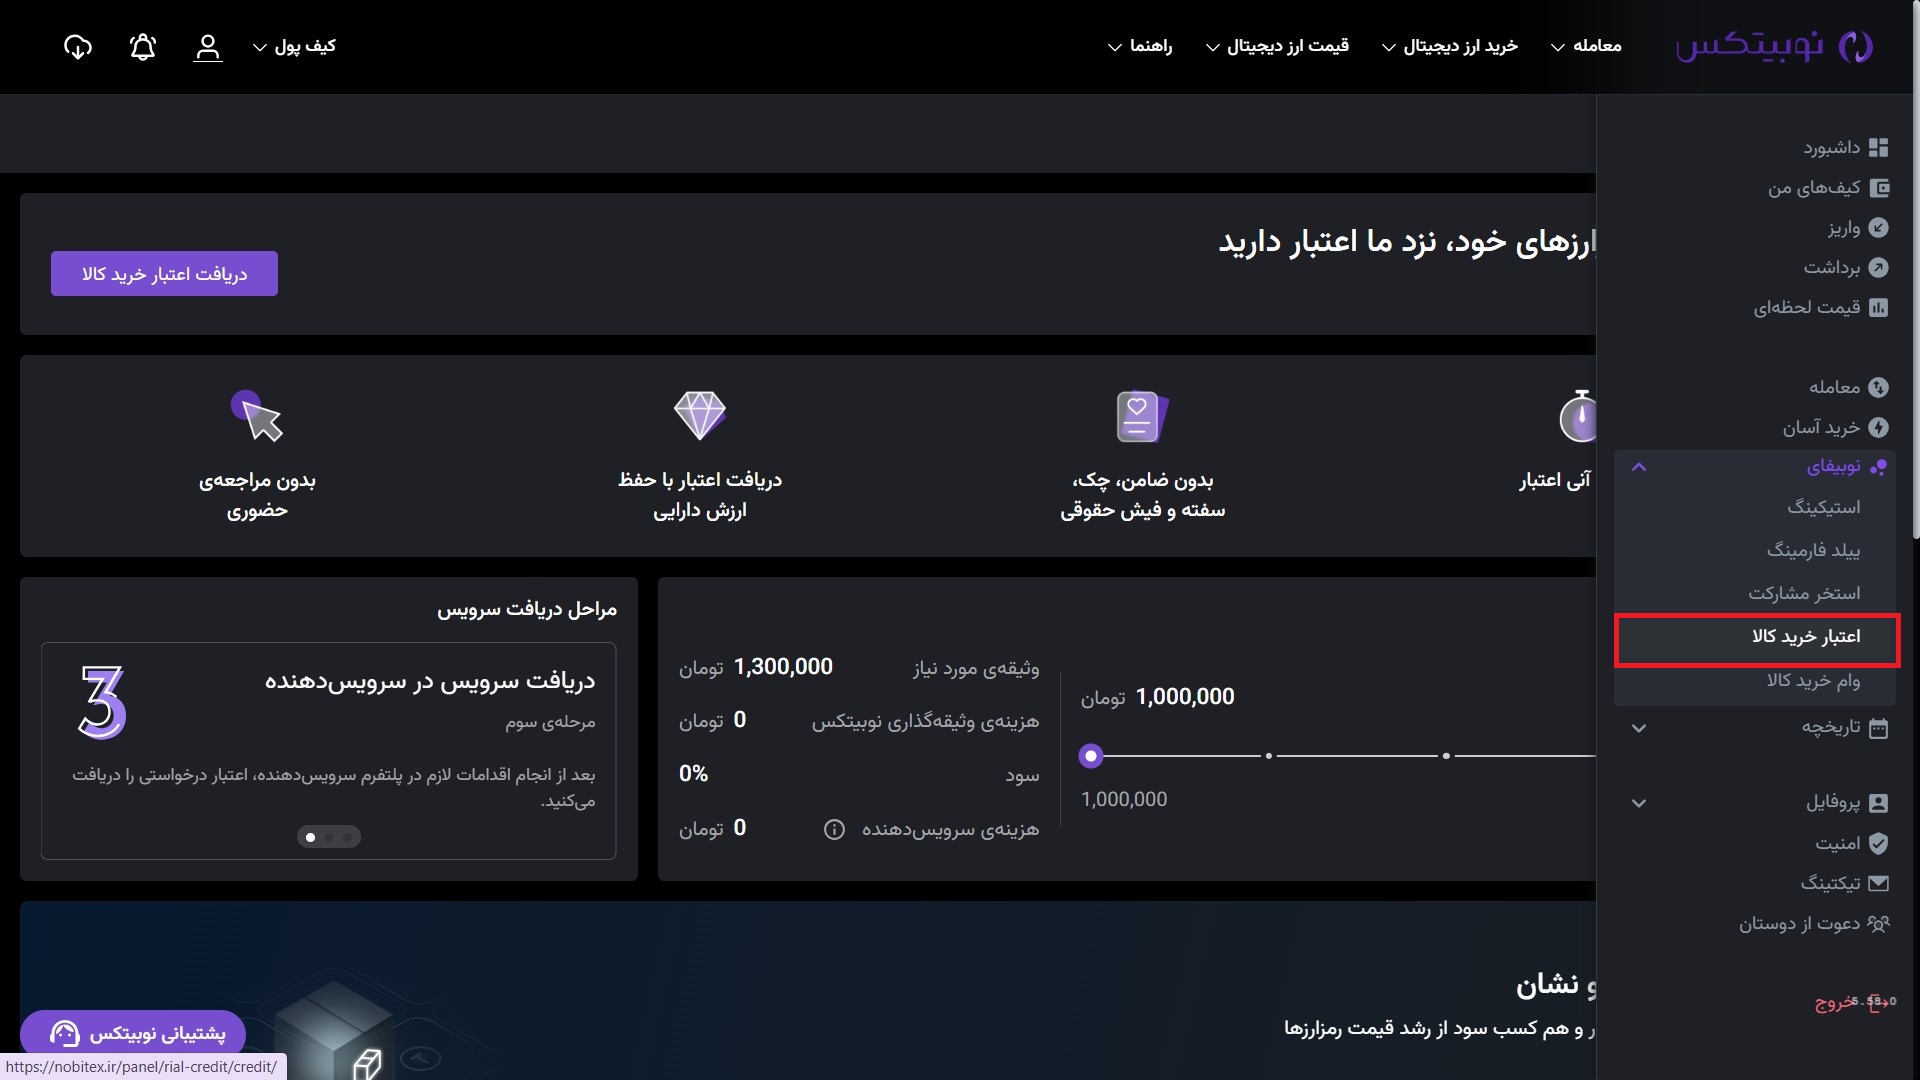Viewport: 1920px width, 1080px height.
Task: Expand the پروفایل sidebar chevron
Action: (1639, 803)
